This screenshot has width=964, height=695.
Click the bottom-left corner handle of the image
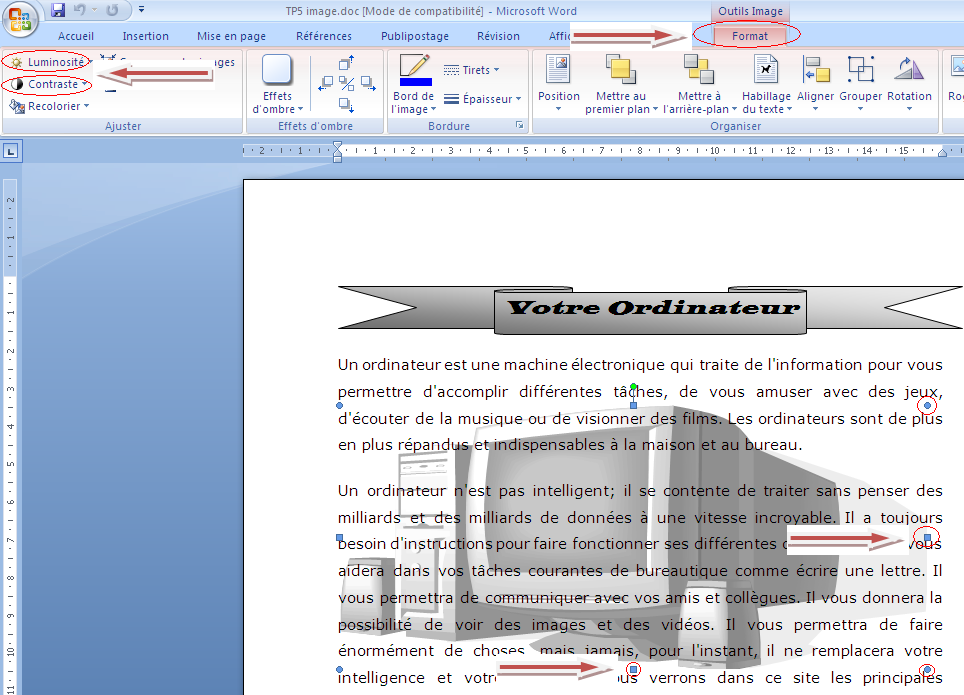coord(339,669)
